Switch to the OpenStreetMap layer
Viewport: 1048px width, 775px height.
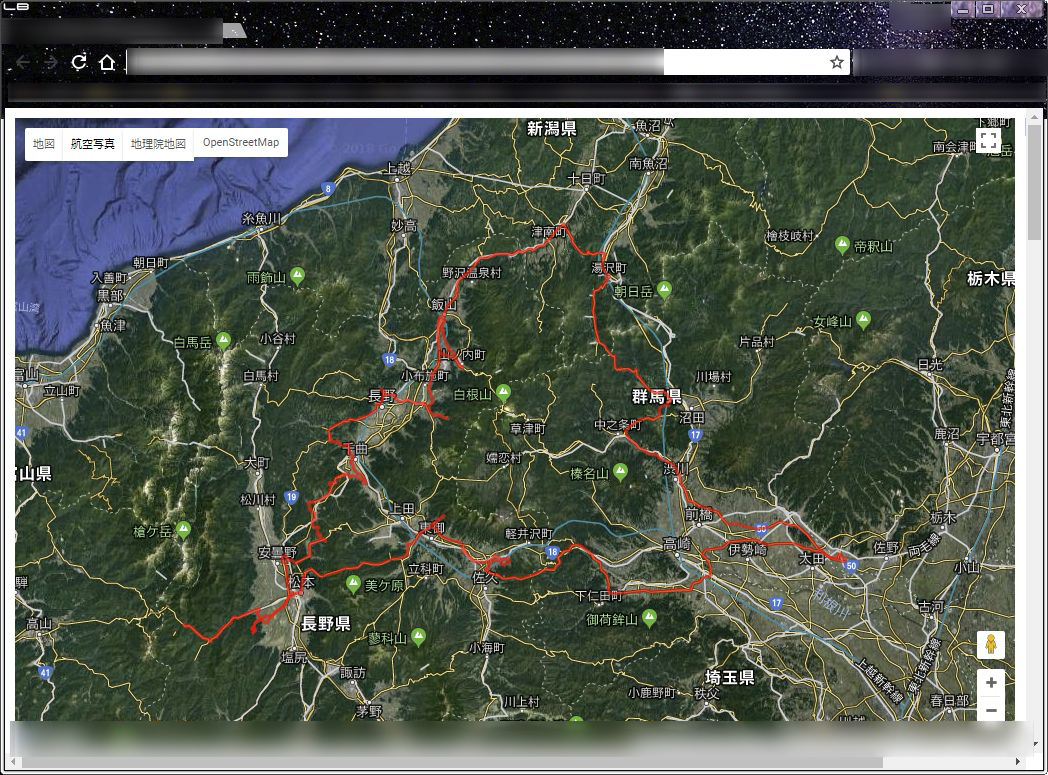(241, 142)
